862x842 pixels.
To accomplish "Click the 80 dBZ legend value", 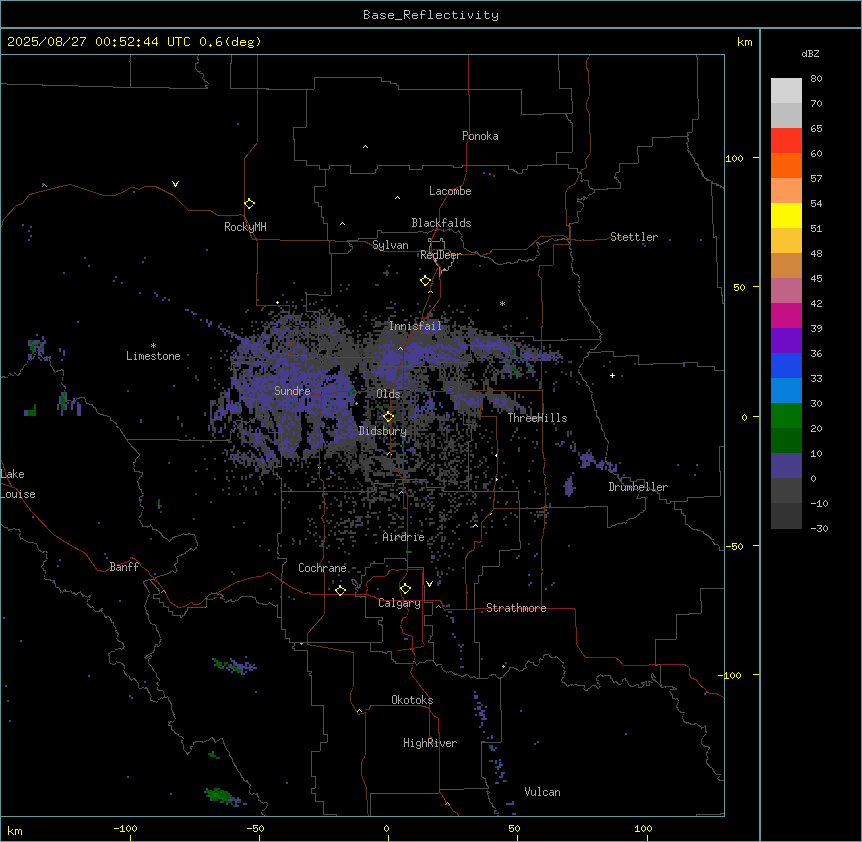I will 816,79.
